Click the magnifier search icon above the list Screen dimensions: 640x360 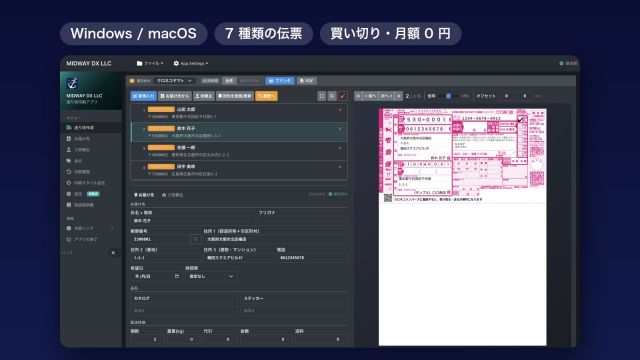point(332,96)
